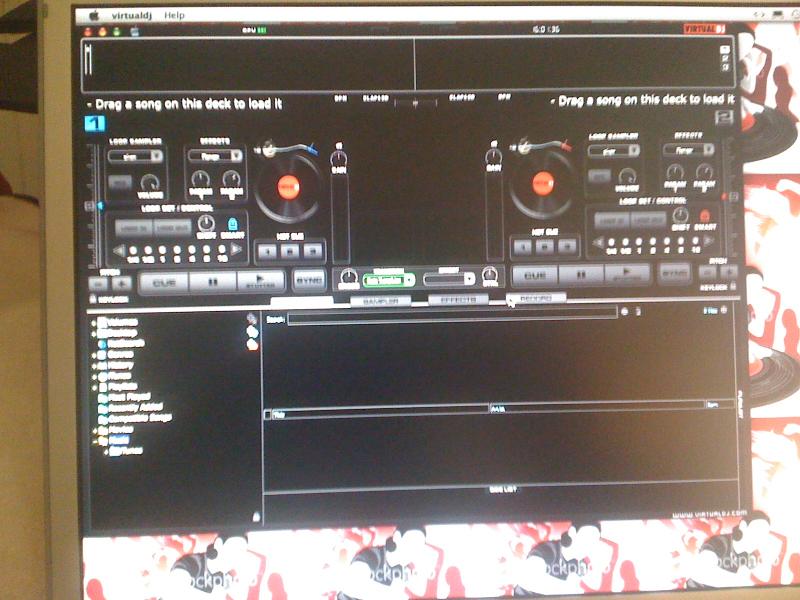The image size is (800, 600).
Task: Expand the Desktop tree node
Action: 94,334
